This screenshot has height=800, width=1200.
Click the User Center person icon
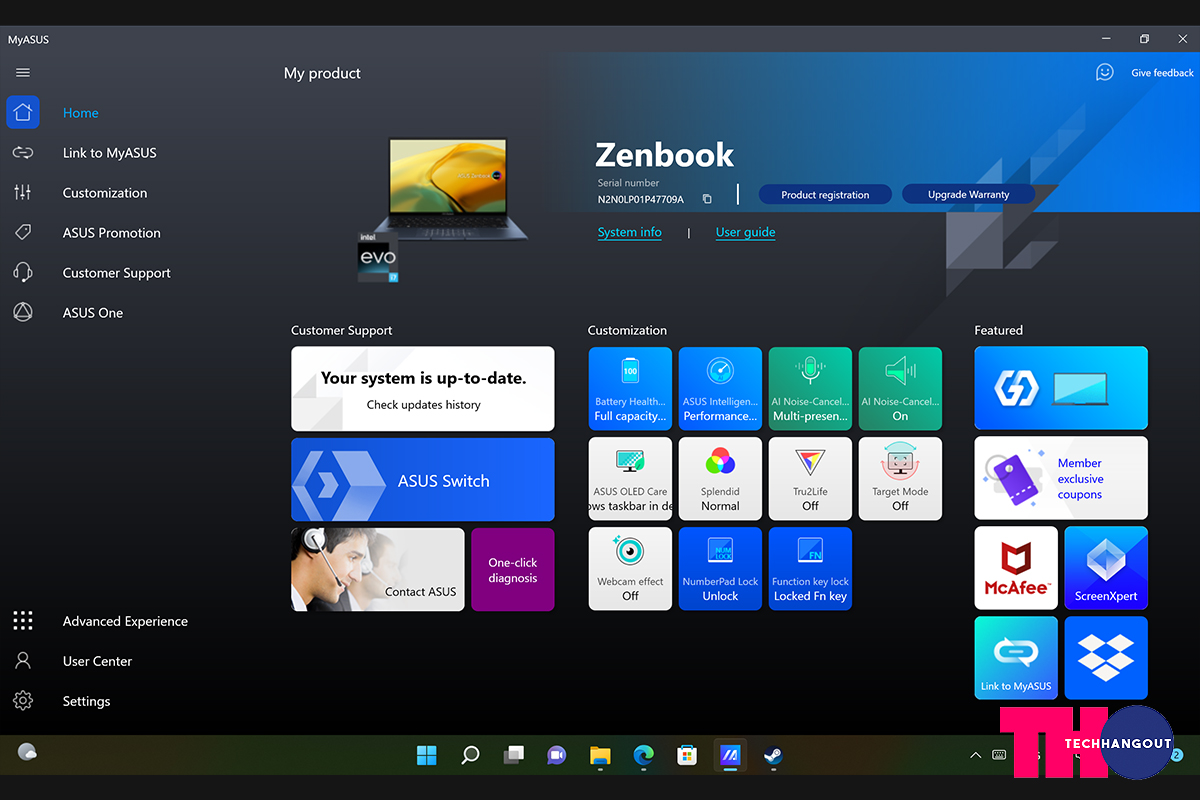[23, 661]
